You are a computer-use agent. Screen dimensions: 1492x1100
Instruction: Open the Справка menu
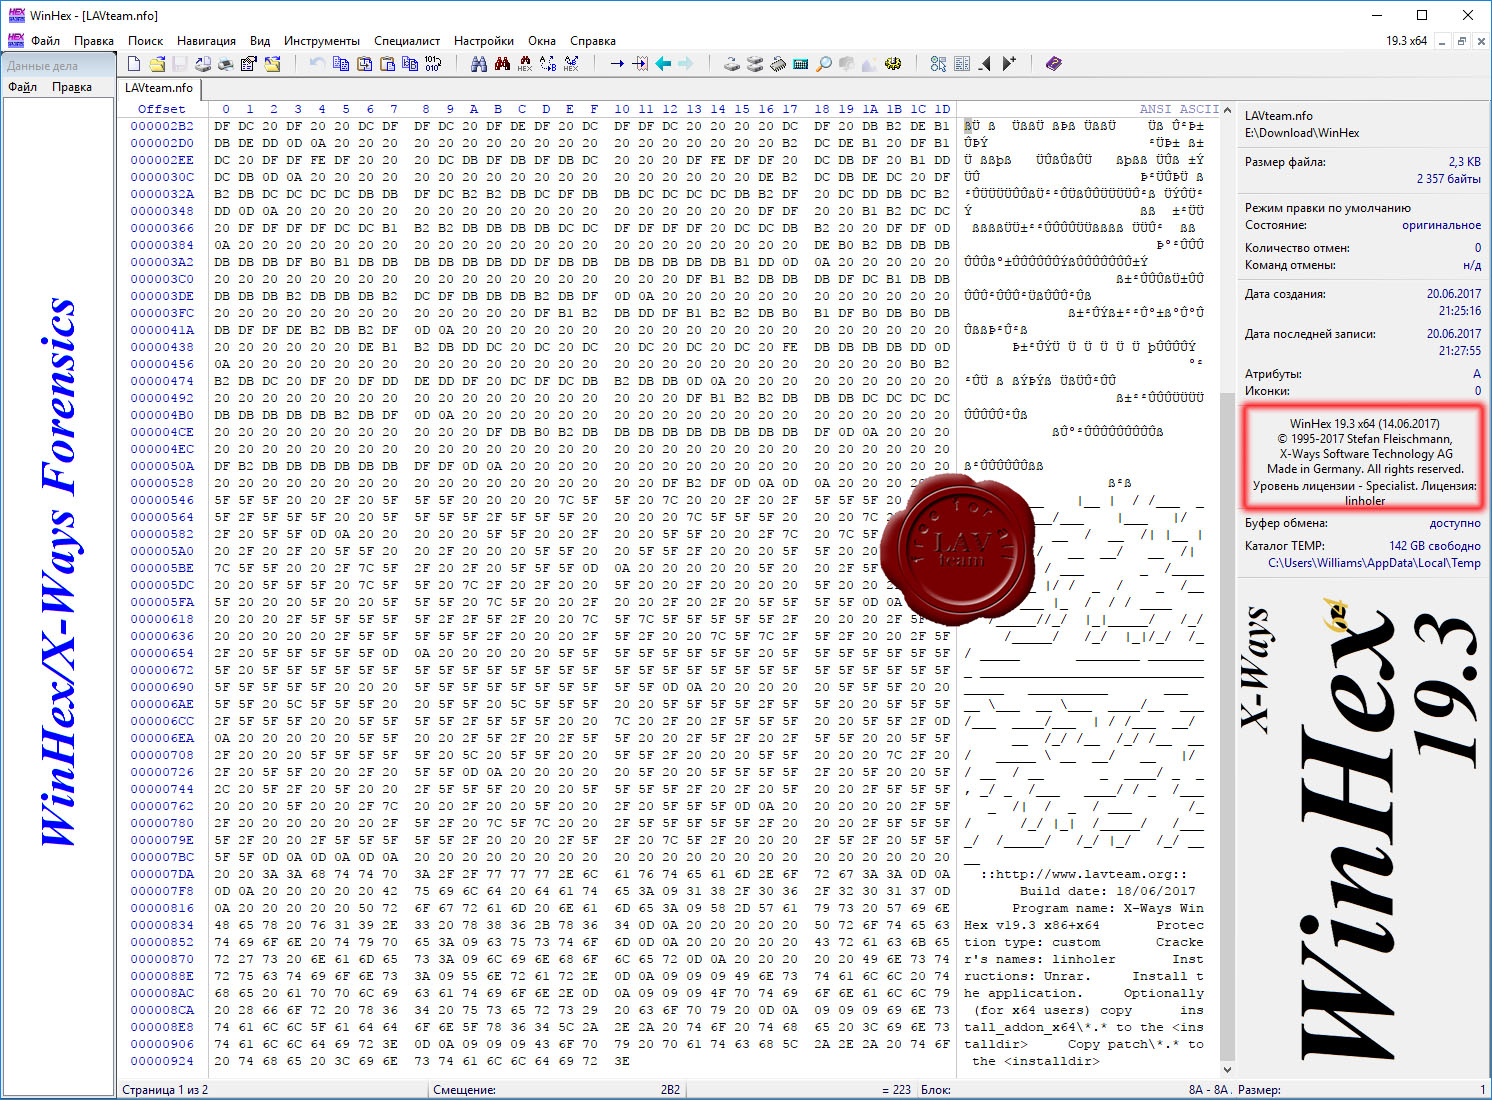pos(593,41)
